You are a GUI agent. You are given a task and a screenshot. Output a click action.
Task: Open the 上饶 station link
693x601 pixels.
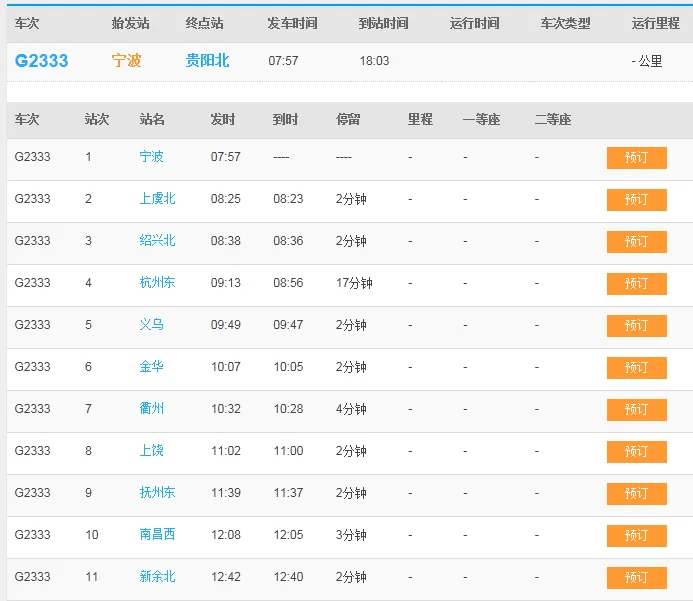(x=151, y=451)
